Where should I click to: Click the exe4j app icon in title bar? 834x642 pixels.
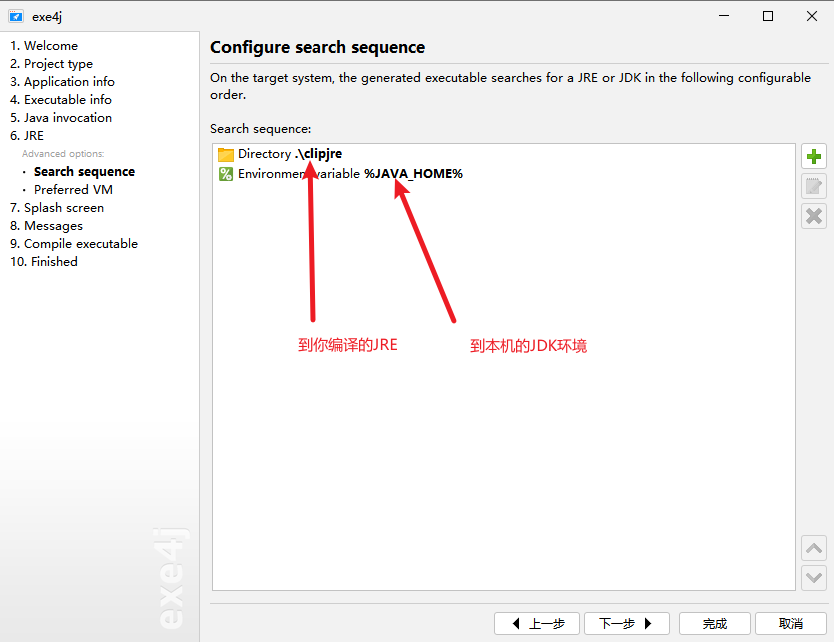[15, 16]
